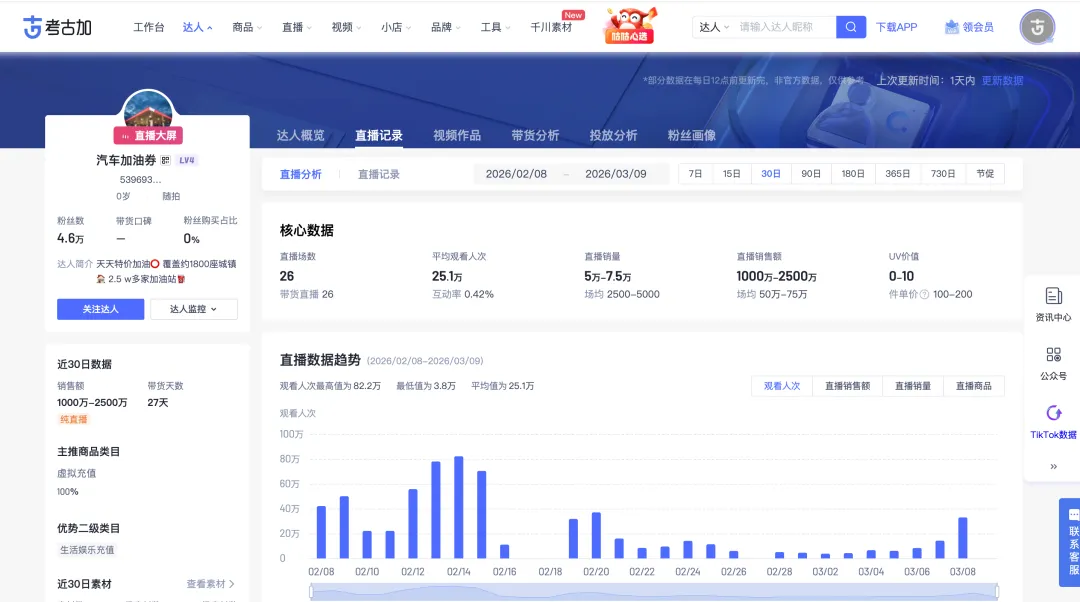1080x602 pixels.
Task: Click the 关注达人 button
Action: pos(100,309)
